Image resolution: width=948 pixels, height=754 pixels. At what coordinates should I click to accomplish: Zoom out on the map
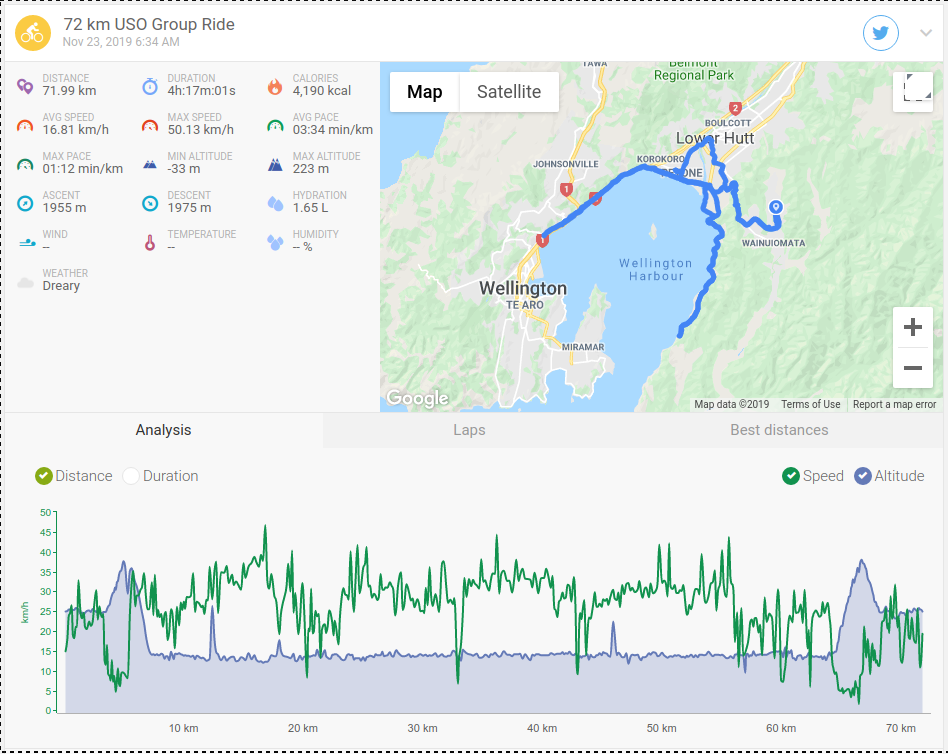[x=913, y=368]
